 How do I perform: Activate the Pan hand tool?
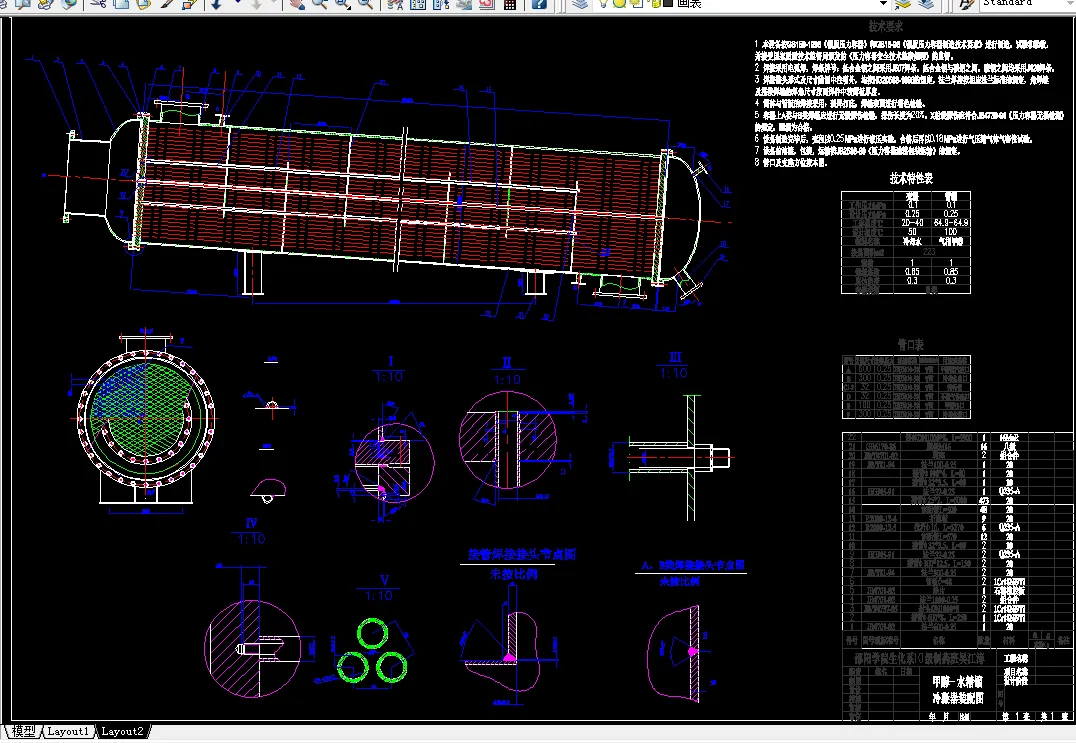296,3
